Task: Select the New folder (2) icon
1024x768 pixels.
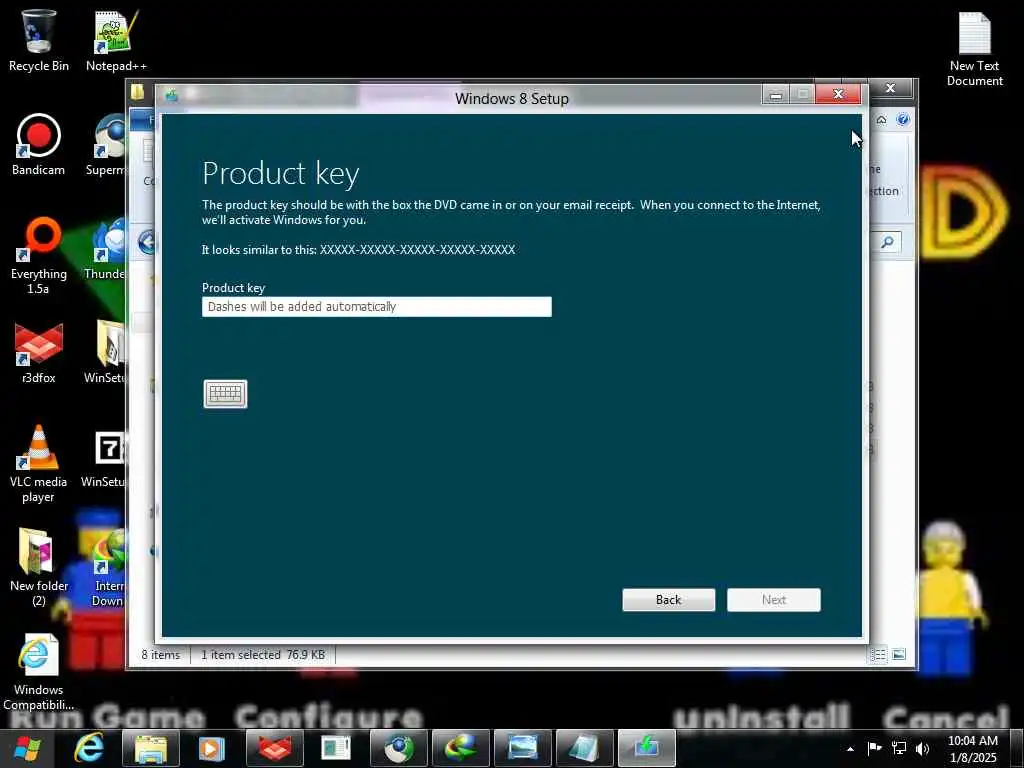Action: point(39,567)
